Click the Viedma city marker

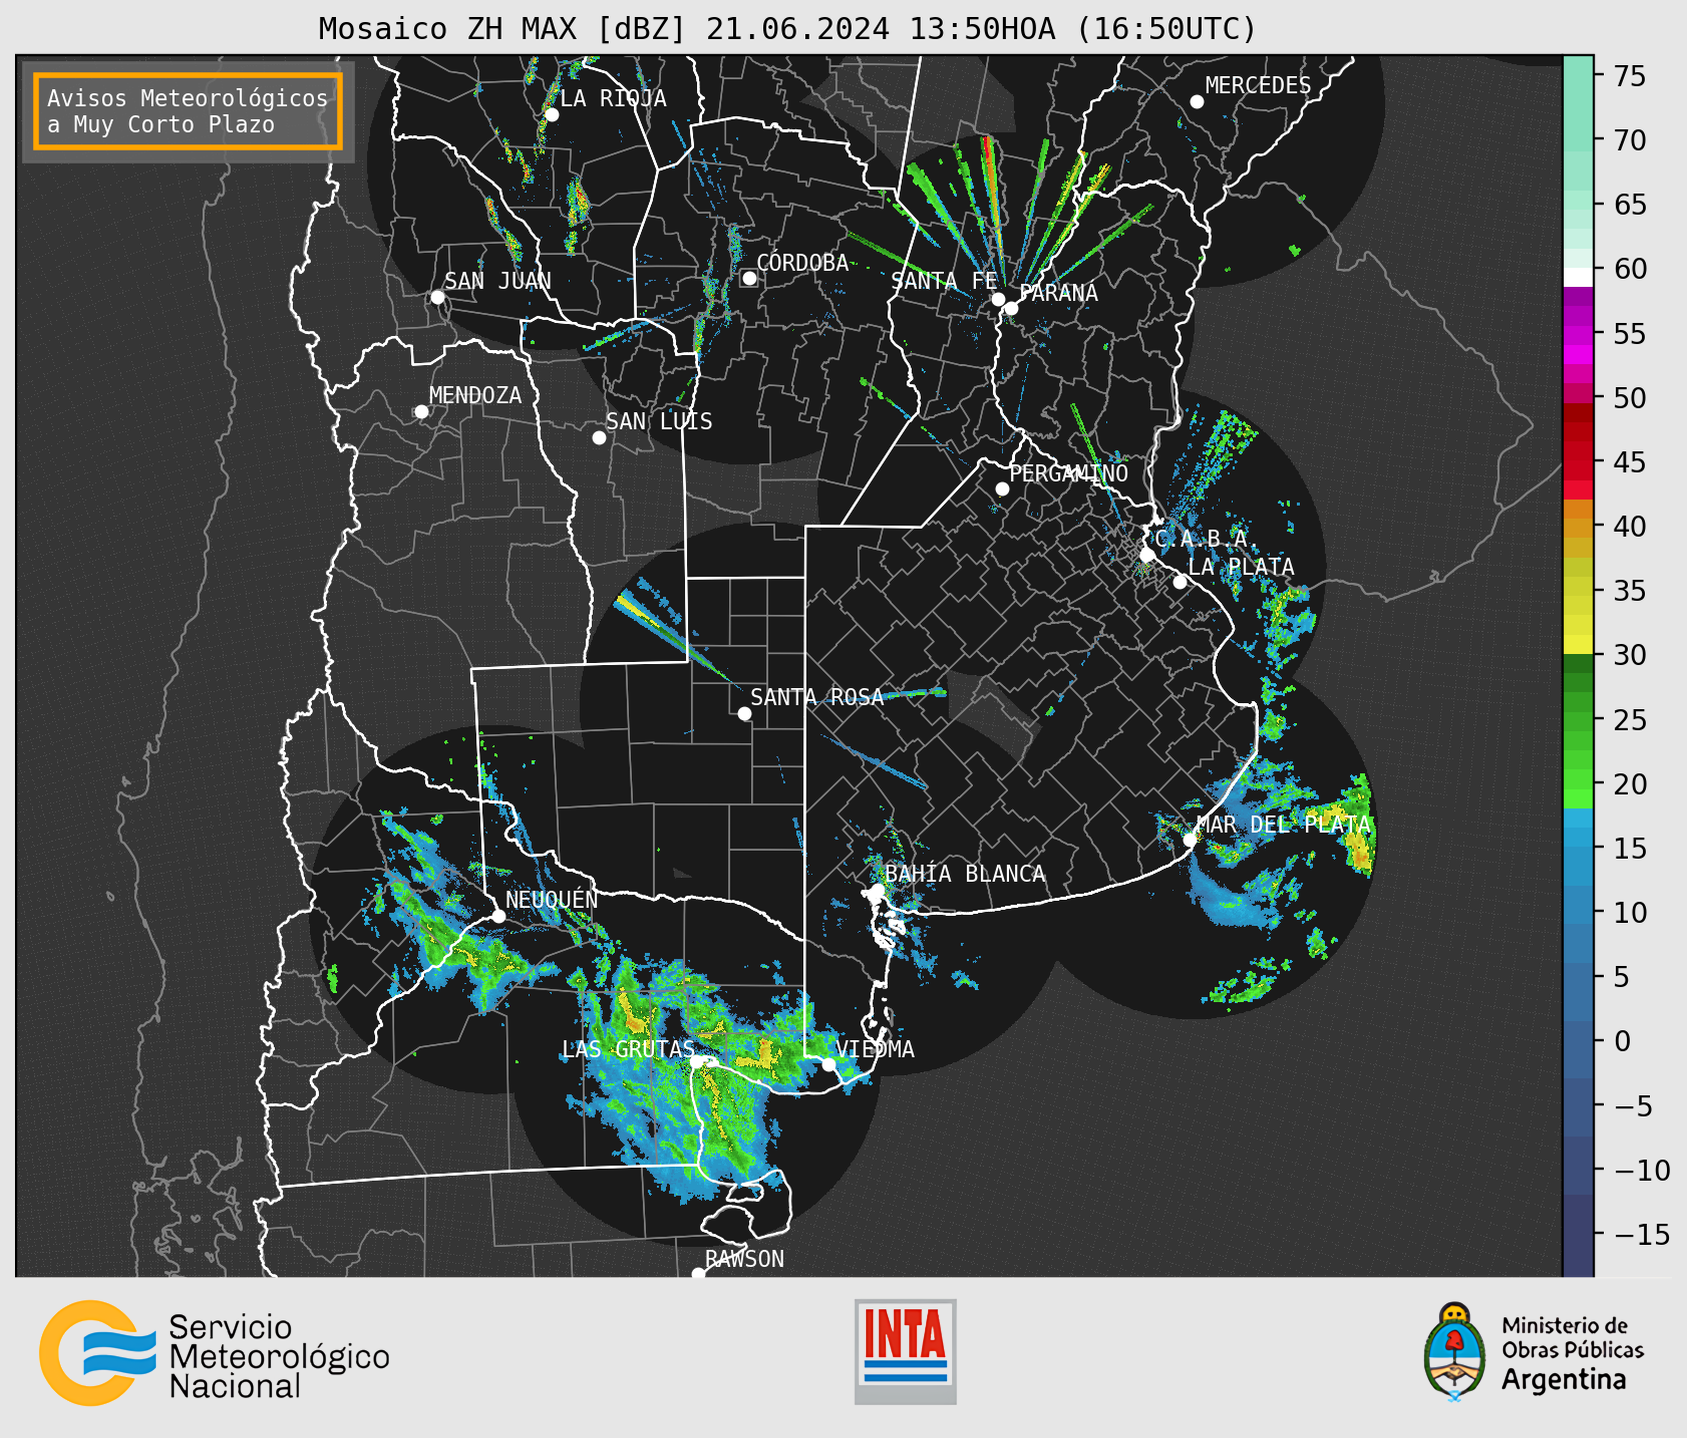click(x=828, y=1064)
